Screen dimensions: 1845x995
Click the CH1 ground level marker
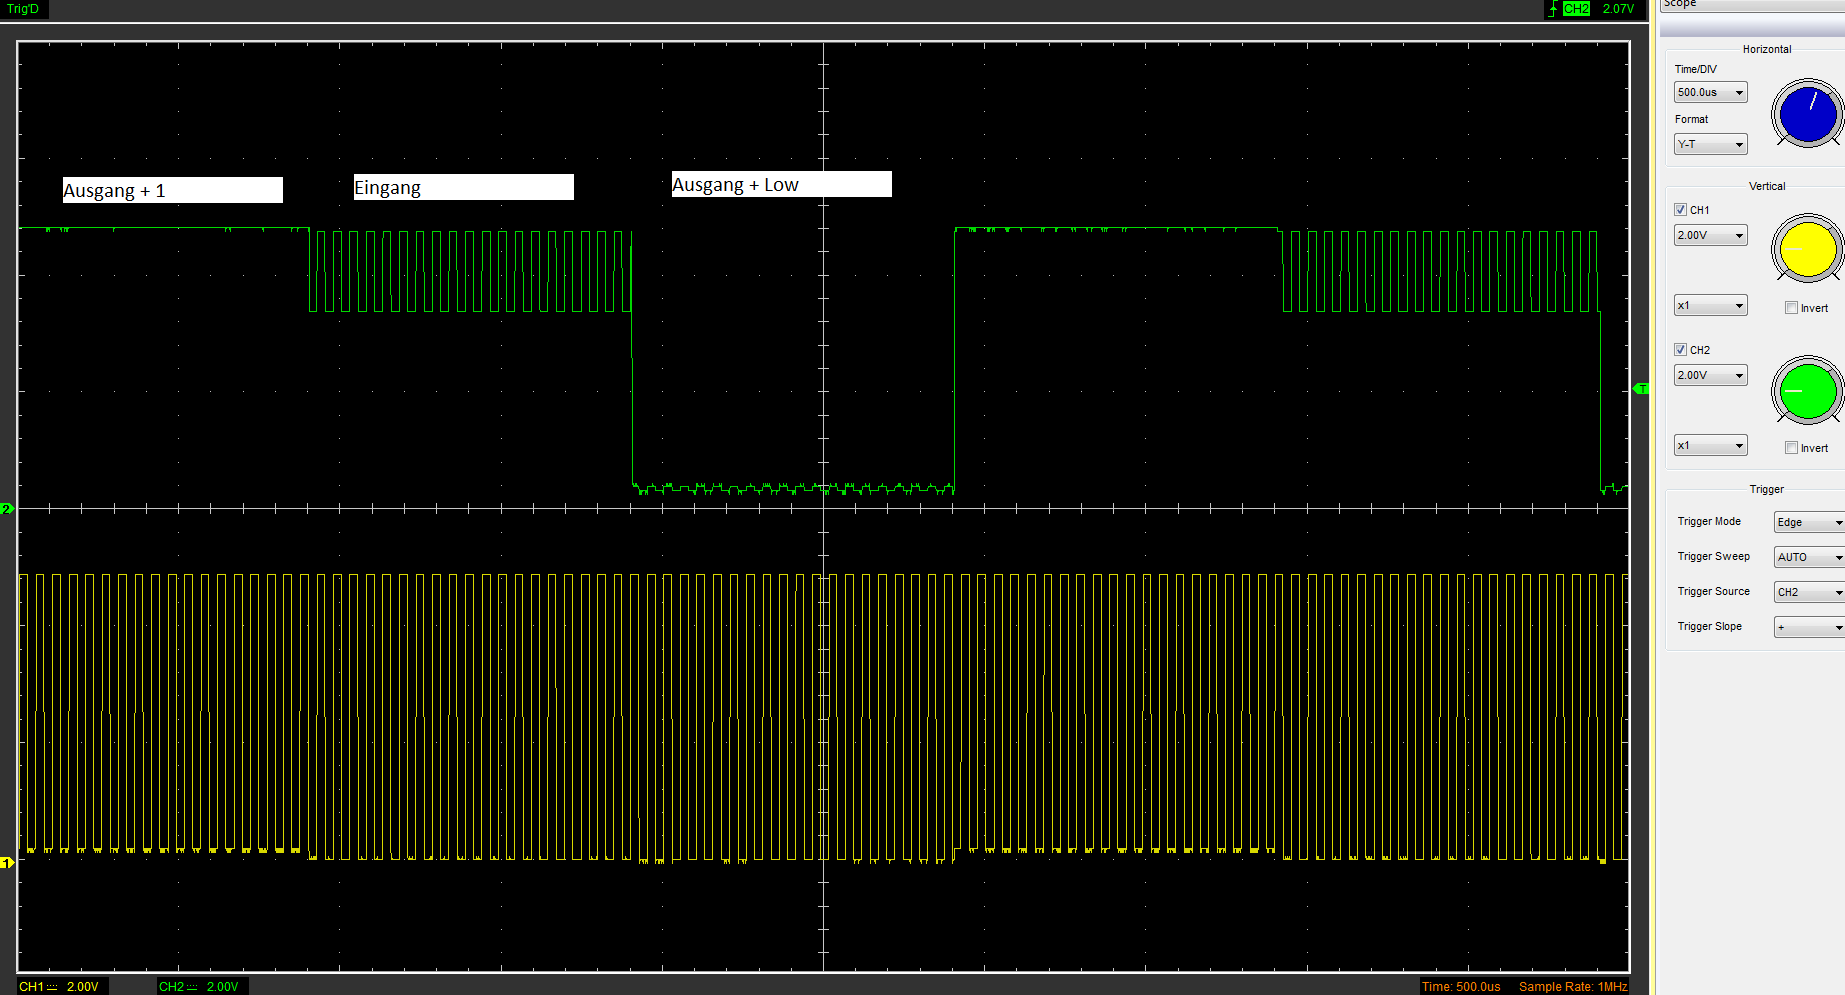point(7,862)
